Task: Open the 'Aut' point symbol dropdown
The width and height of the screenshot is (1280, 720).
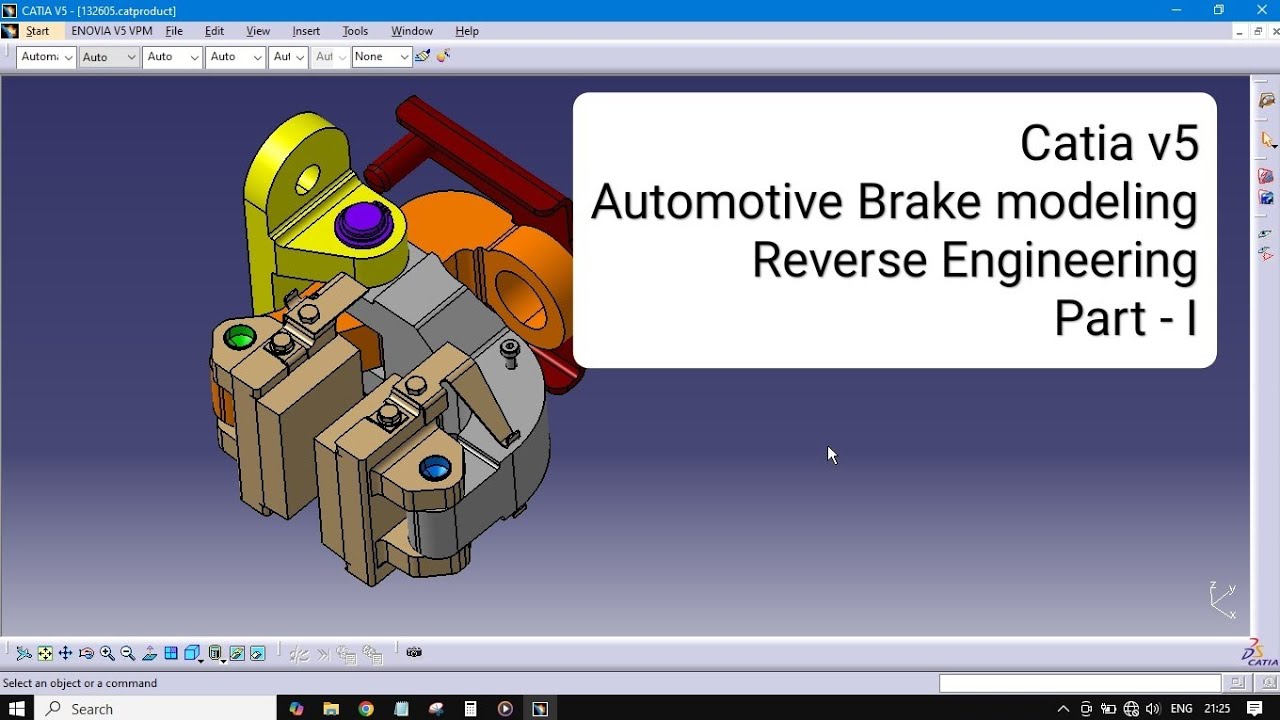Action: 288,57
